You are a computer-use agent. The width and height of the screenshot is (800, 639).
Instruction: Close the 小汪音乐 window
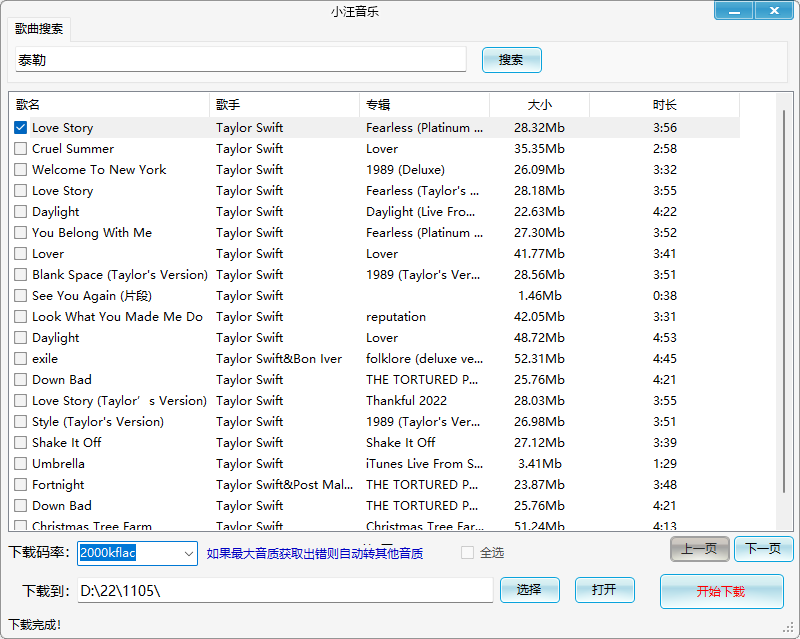pyautogui.click(x=774, y=11)
